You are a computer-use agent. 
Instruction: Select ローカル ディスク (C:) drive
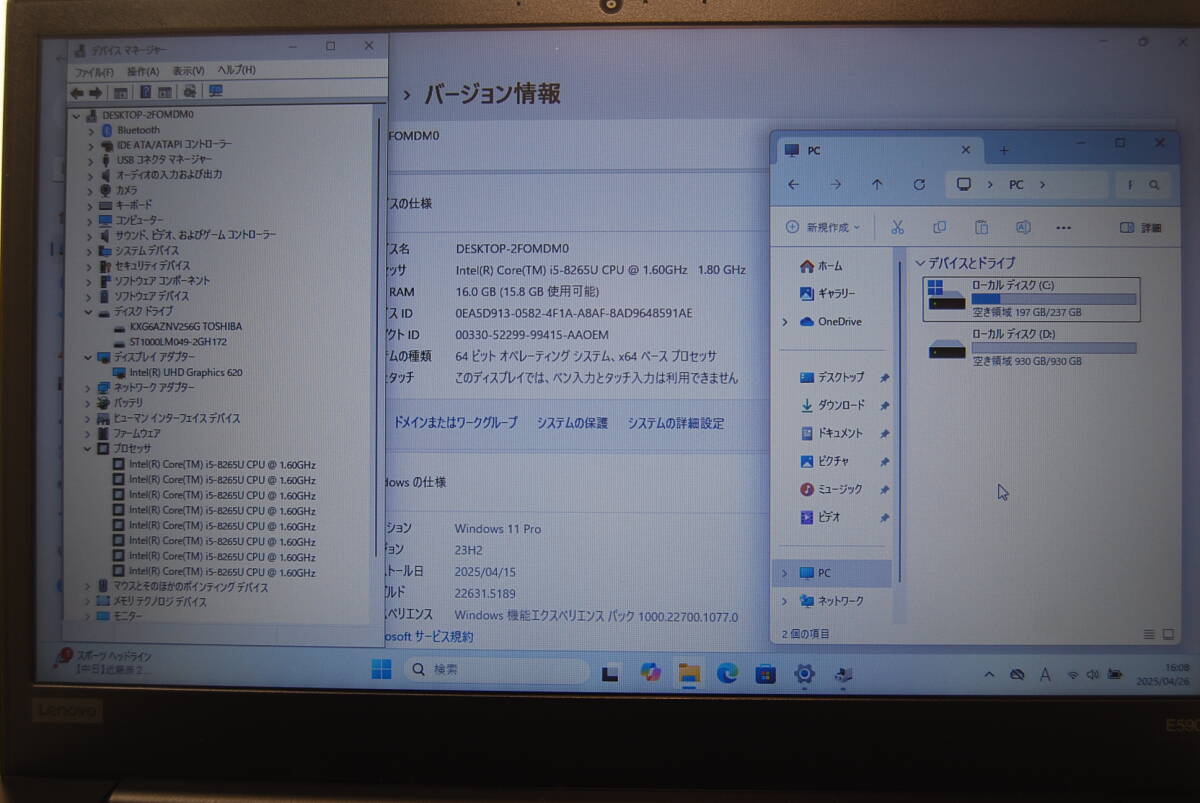[x=1031, y=299]
